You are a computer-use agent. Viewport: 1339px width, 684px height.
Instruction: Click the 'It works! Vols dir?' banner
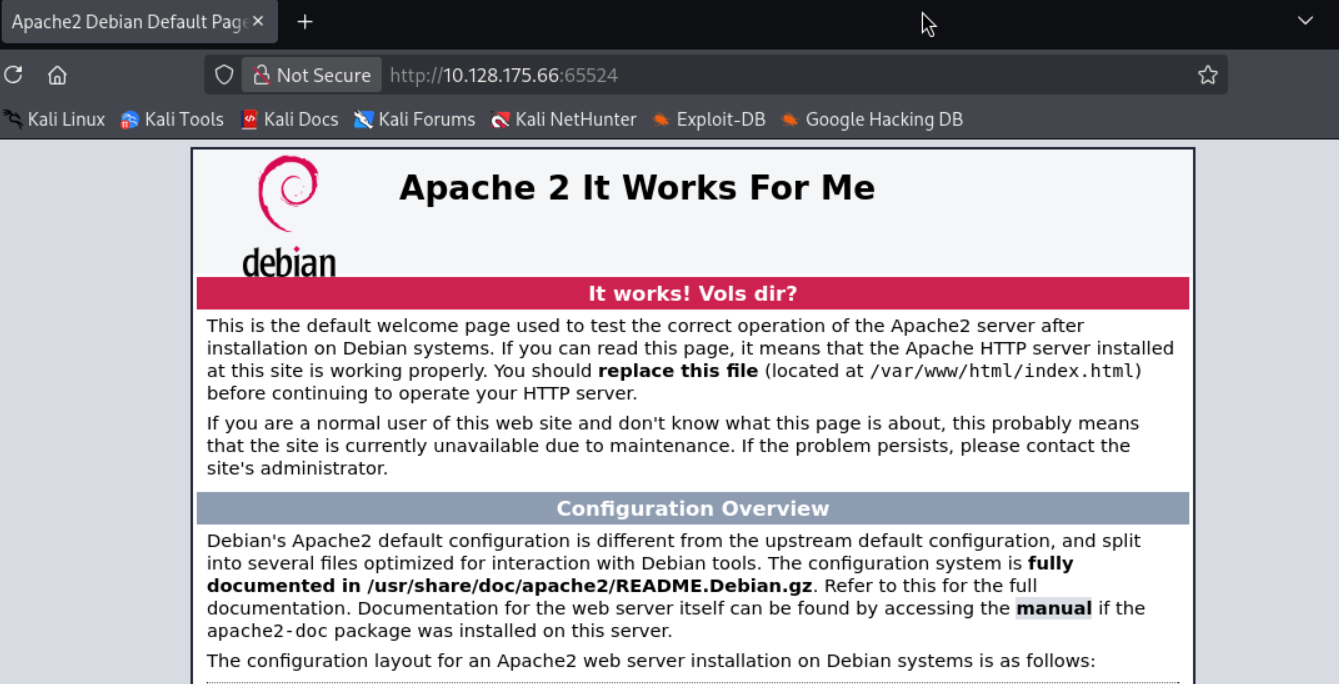pos(693,293)
